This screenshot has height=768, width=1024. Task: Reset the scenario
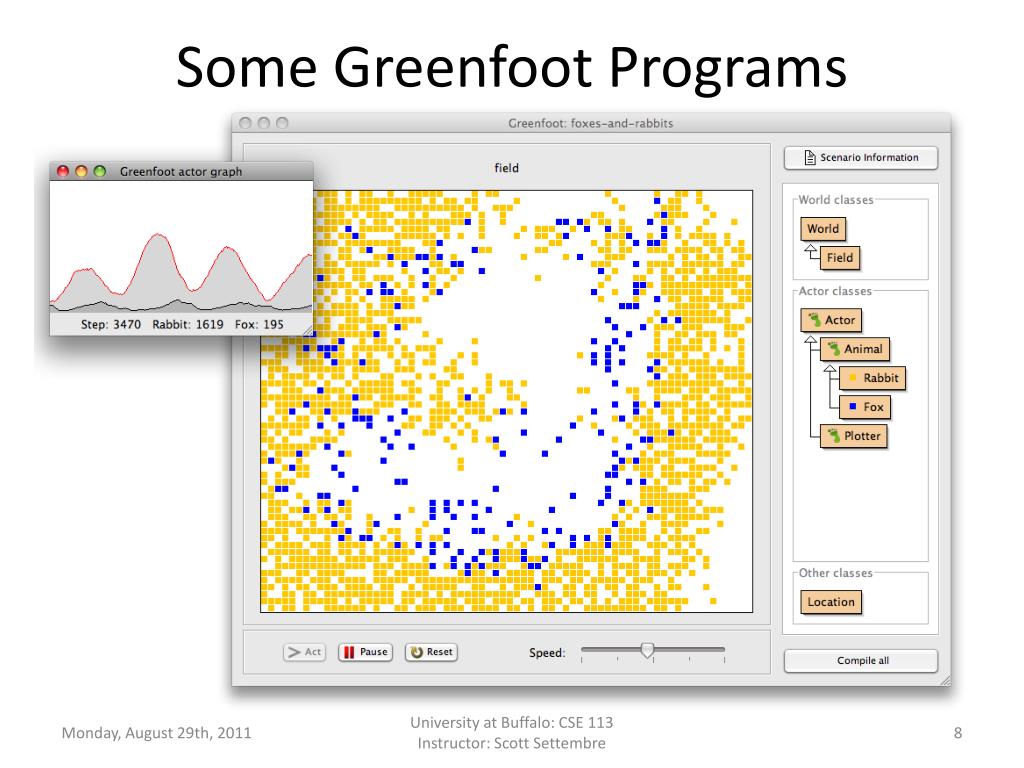[431, 652]
